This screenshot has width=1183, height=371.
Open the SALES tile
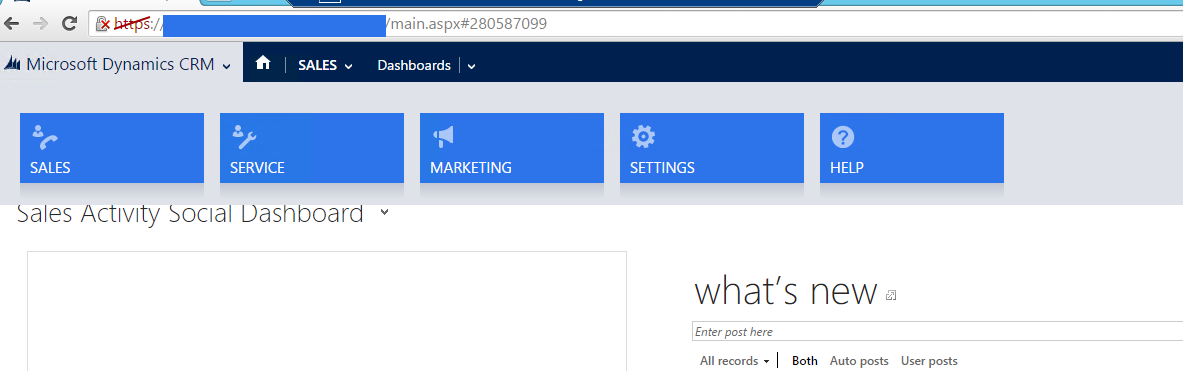pos(112,148)
